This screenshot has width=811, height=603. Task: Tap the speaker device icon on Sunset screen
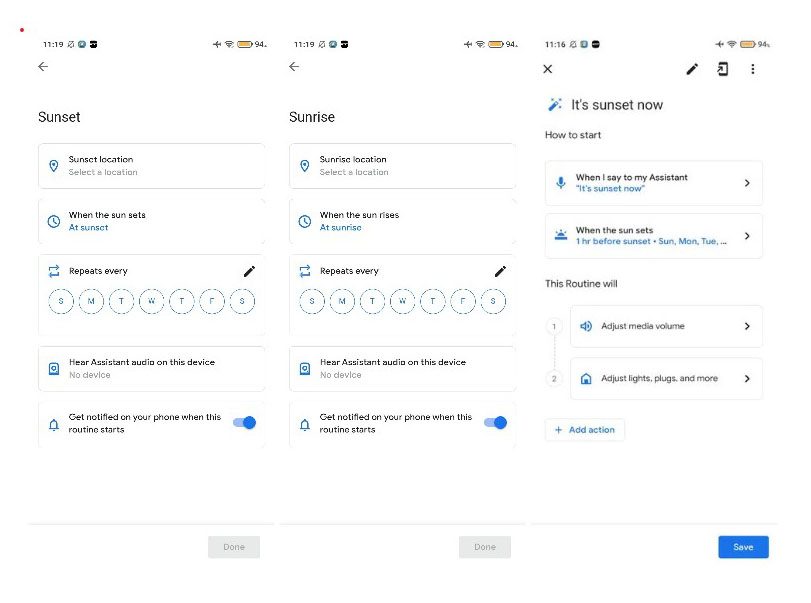(x=54, y=369)
